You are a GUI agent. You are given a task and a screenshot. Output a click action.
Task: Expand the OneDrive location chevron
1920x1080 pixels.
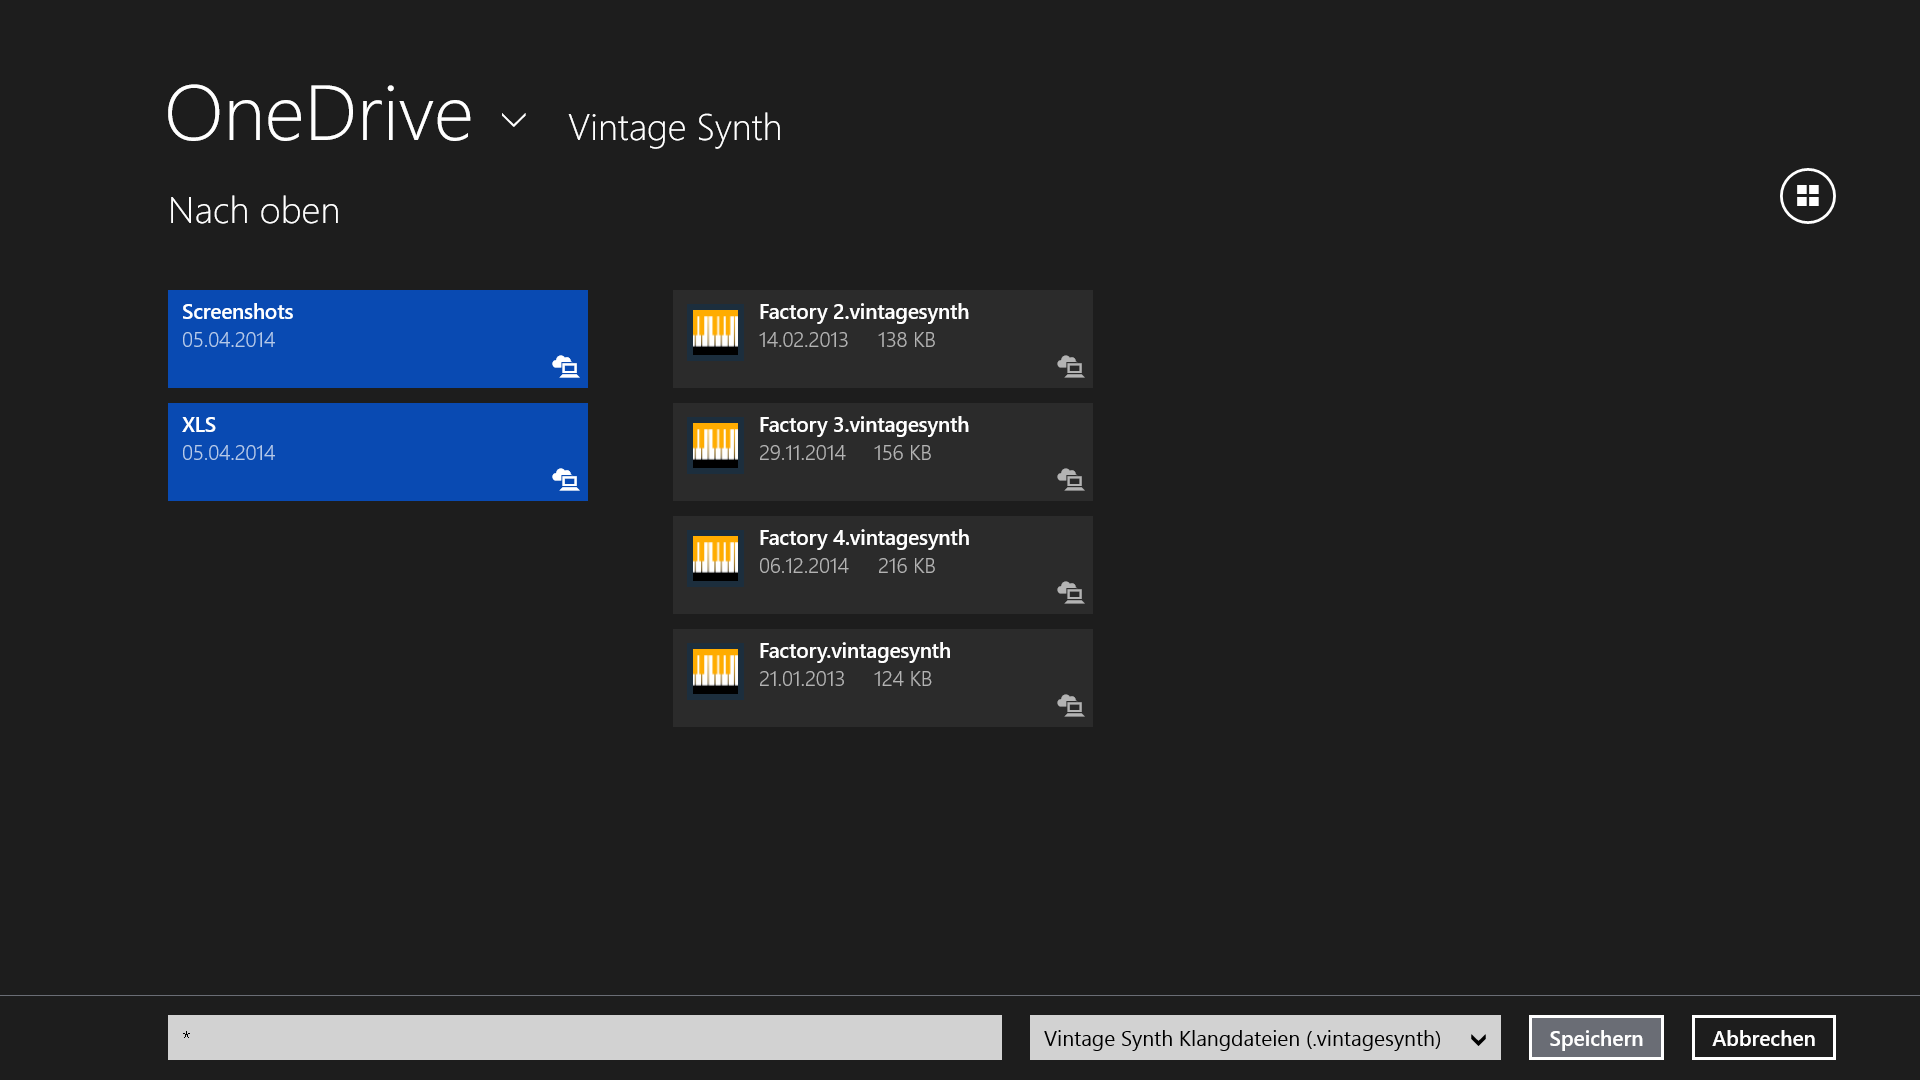(x=513, y=121)
